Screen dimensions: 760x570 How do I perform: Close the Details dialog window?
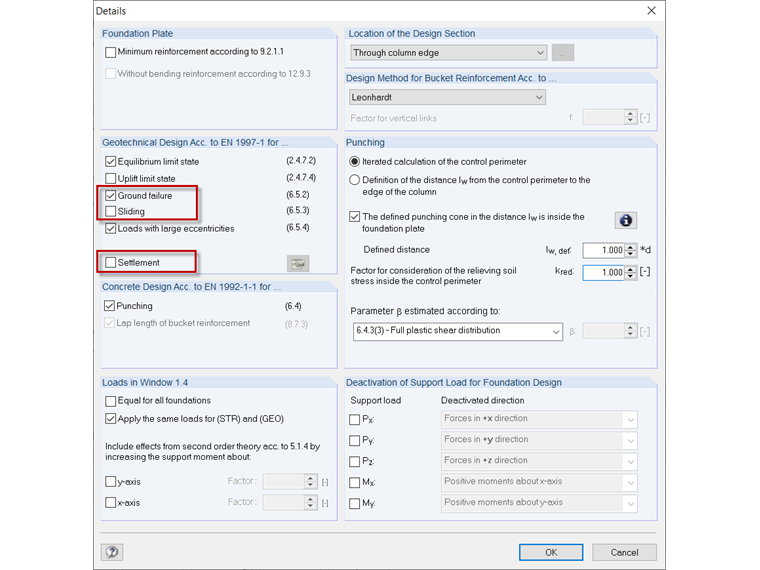click(652, 11)
